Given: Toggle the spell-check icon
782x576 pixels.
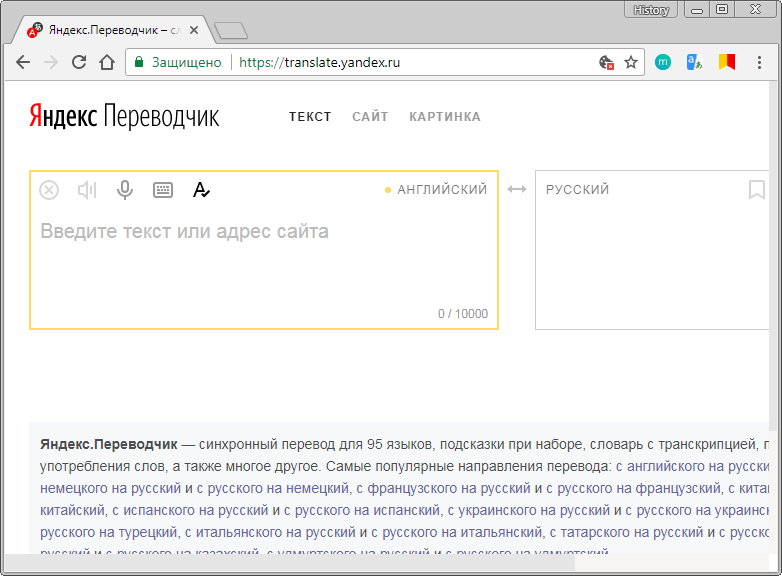Looking at the screenshot, I should [x=201, y=190].
